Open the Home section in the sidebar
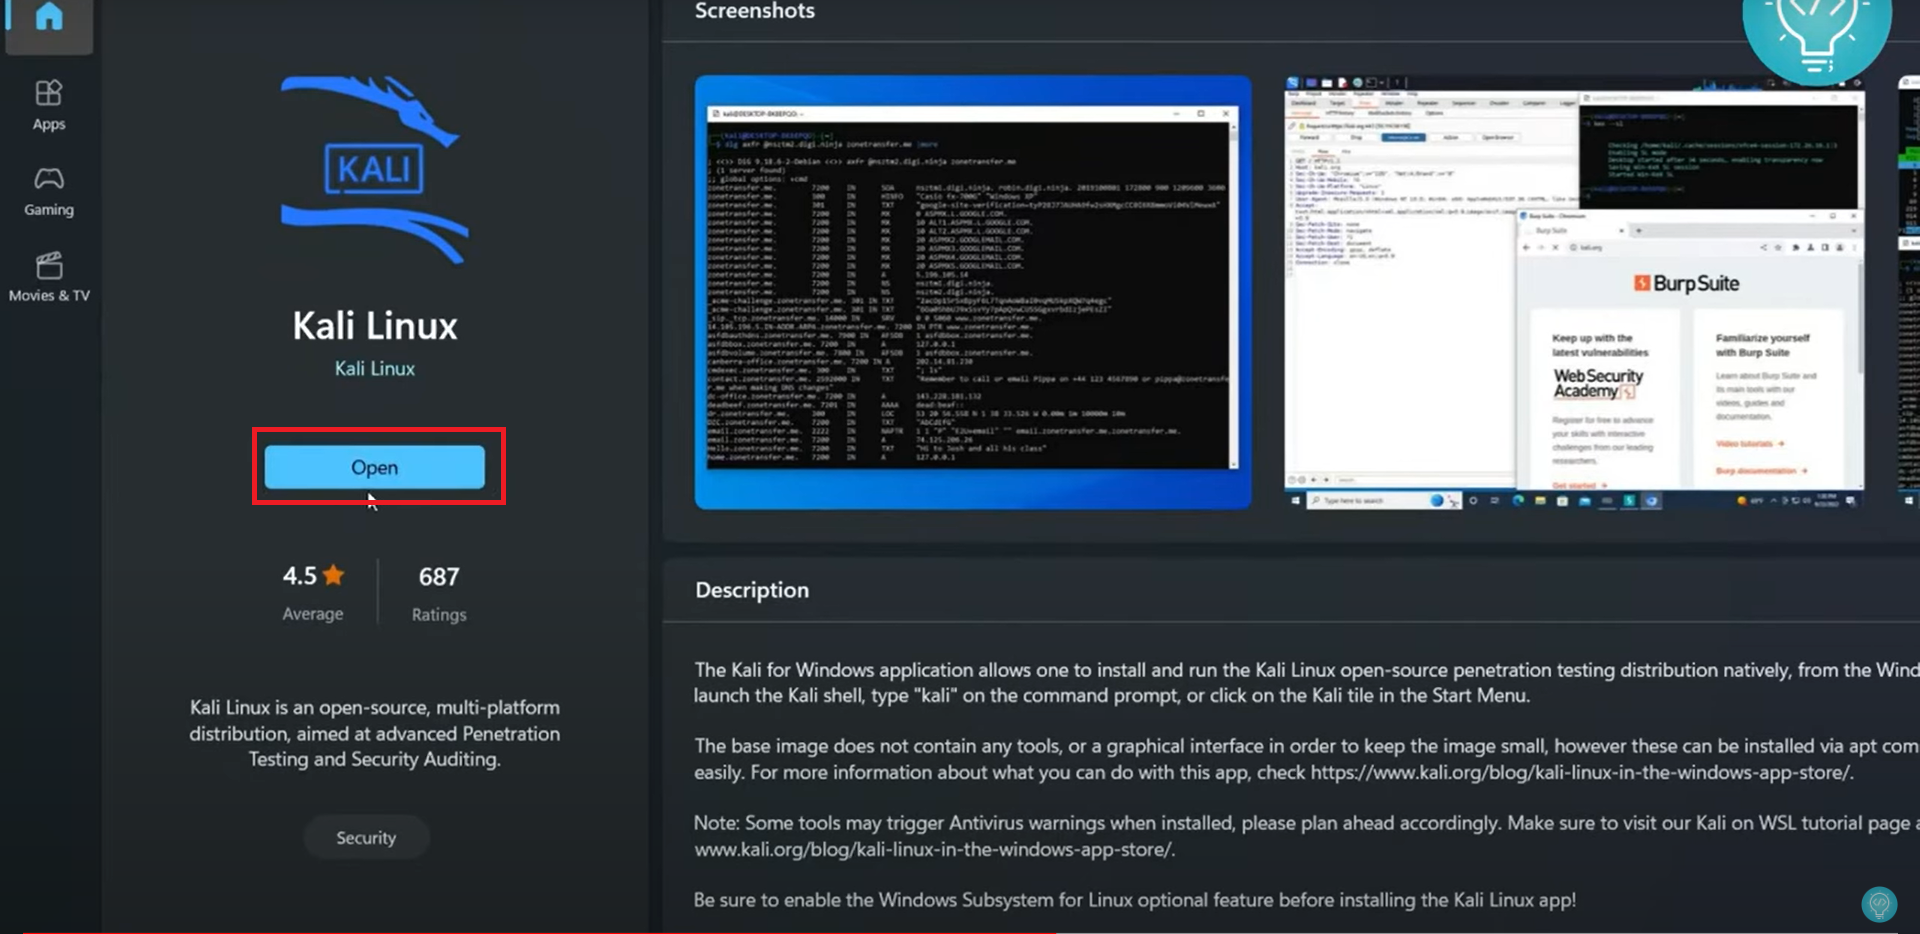 (x=47, y=18)
